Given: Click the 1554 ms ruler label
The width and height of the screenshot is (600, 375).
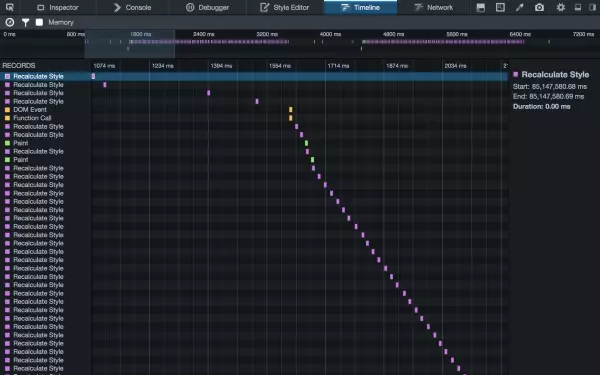Looking at the screenshot, I should pyautogui.click(x=280, y=66).
